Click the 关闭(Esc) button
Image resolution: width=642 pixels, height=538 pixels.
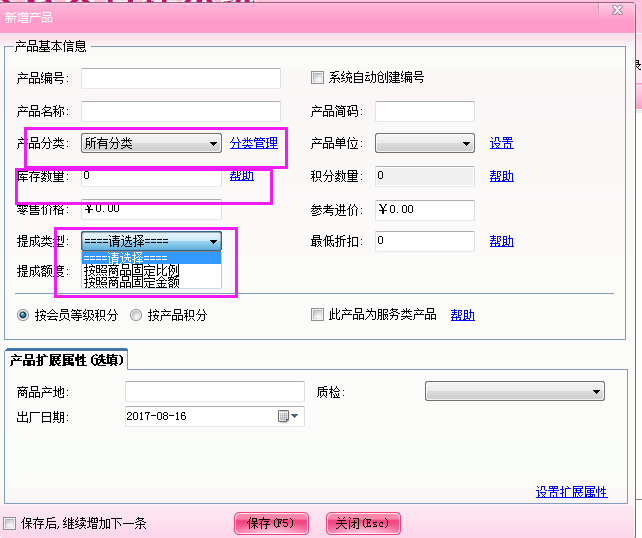[x=363, y=523]
